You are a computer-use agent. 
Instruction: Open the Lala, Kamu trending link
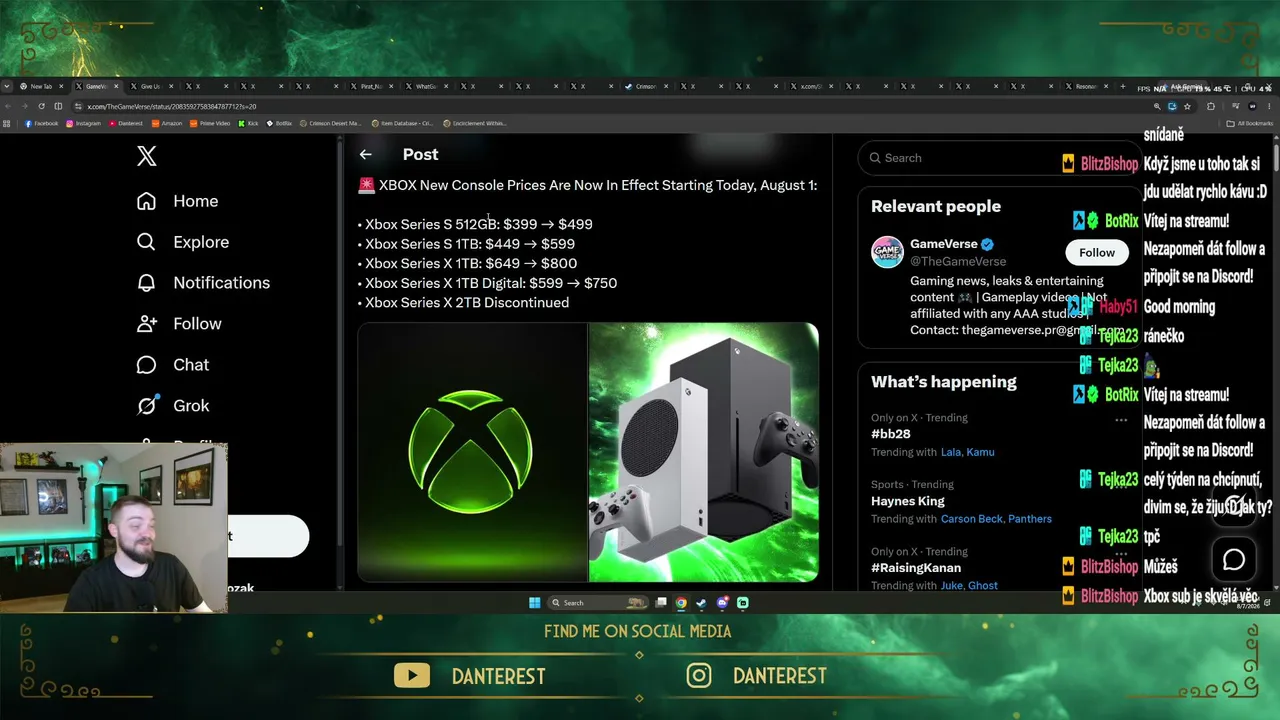point(967,452)
